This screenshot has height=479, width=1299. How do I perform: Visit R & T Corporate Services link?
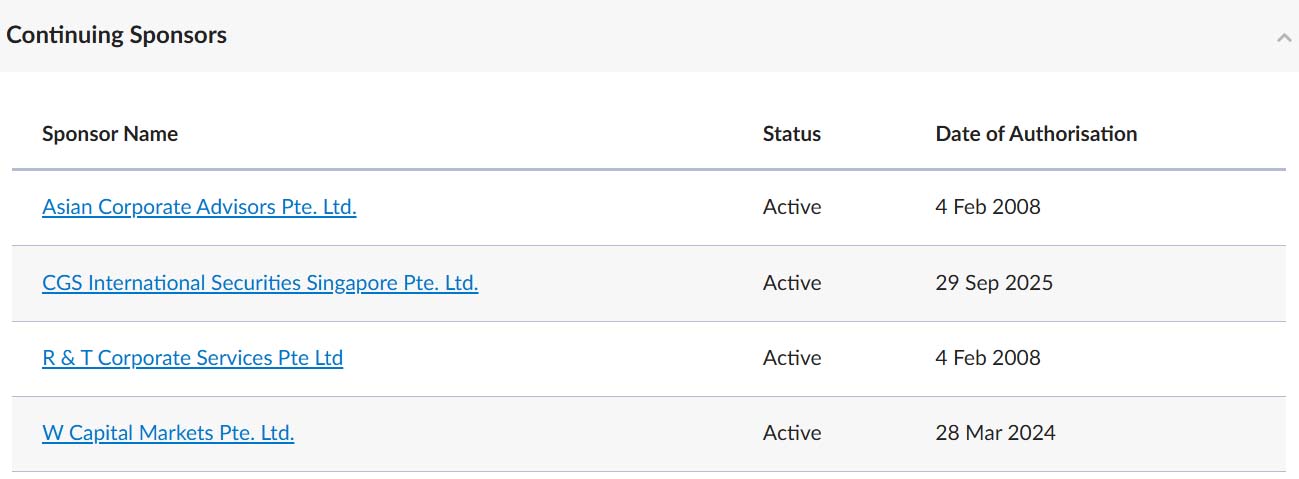coord(192,358)
